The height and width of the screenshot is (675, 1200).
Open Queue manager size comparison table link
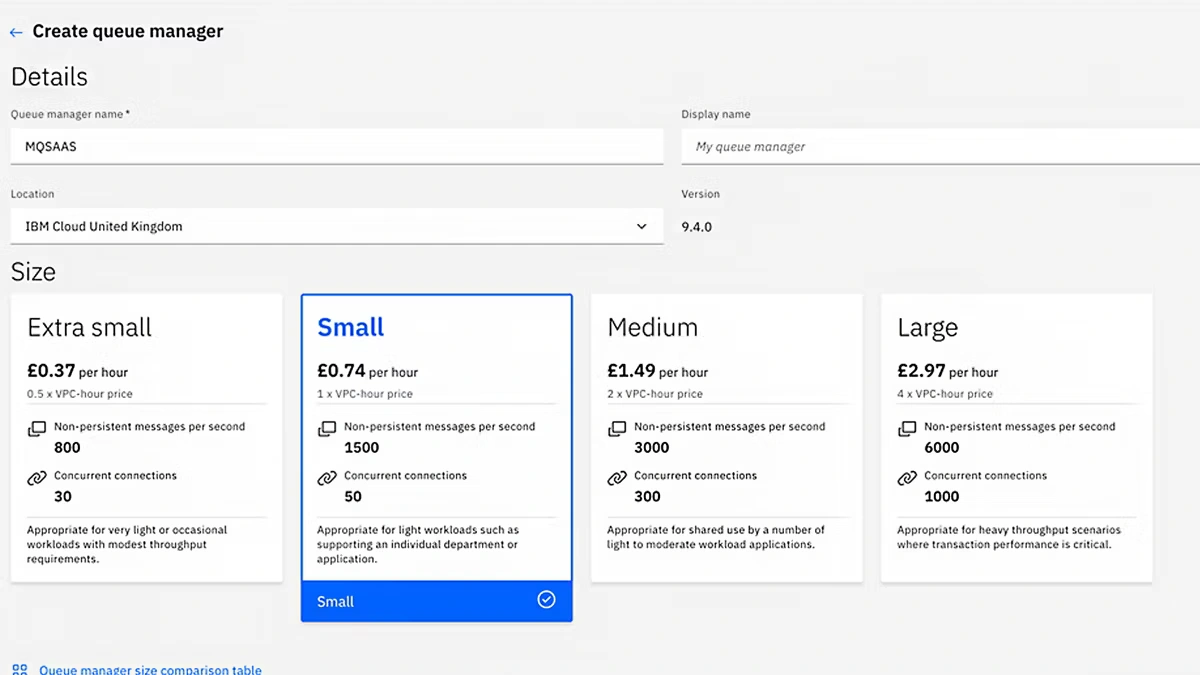click(x=150, y=669)
